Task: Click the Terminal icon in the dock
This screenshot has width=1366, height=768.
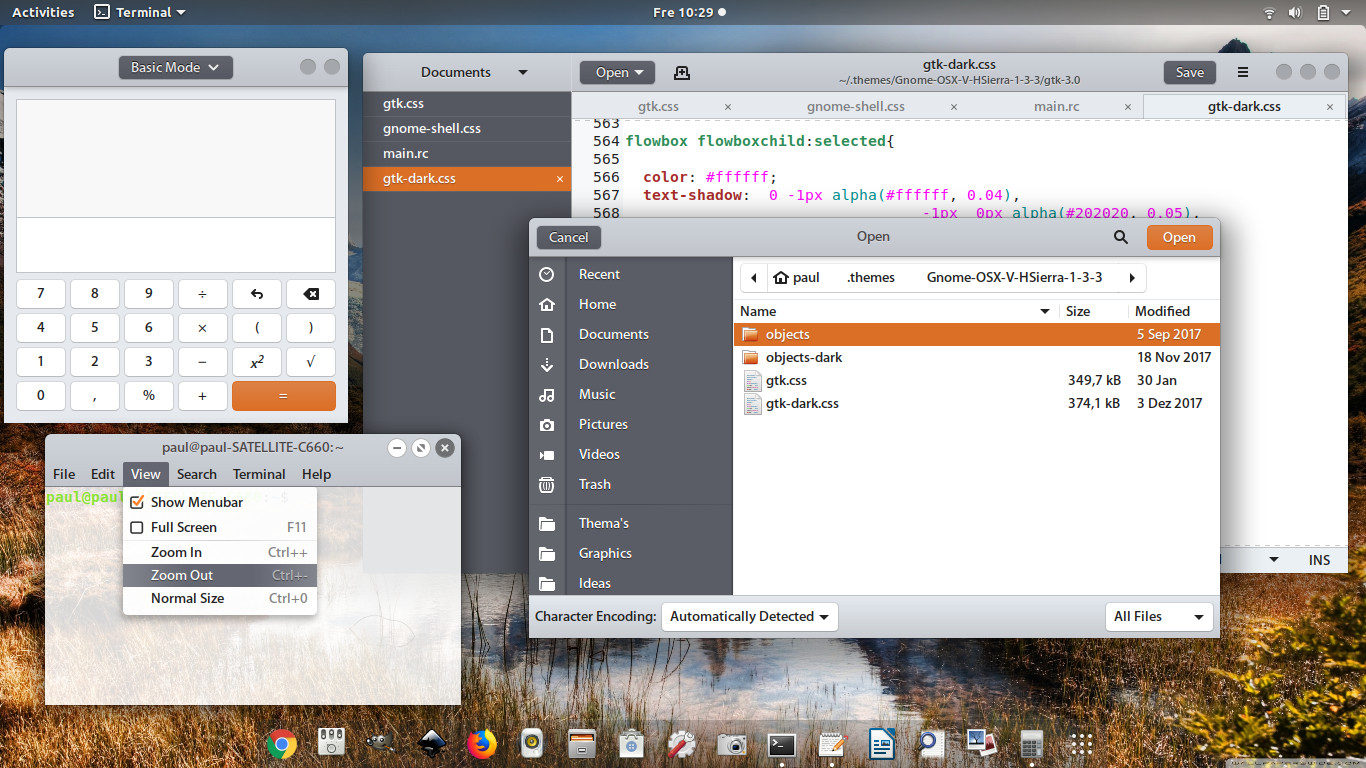Action: tap(781, 744)
